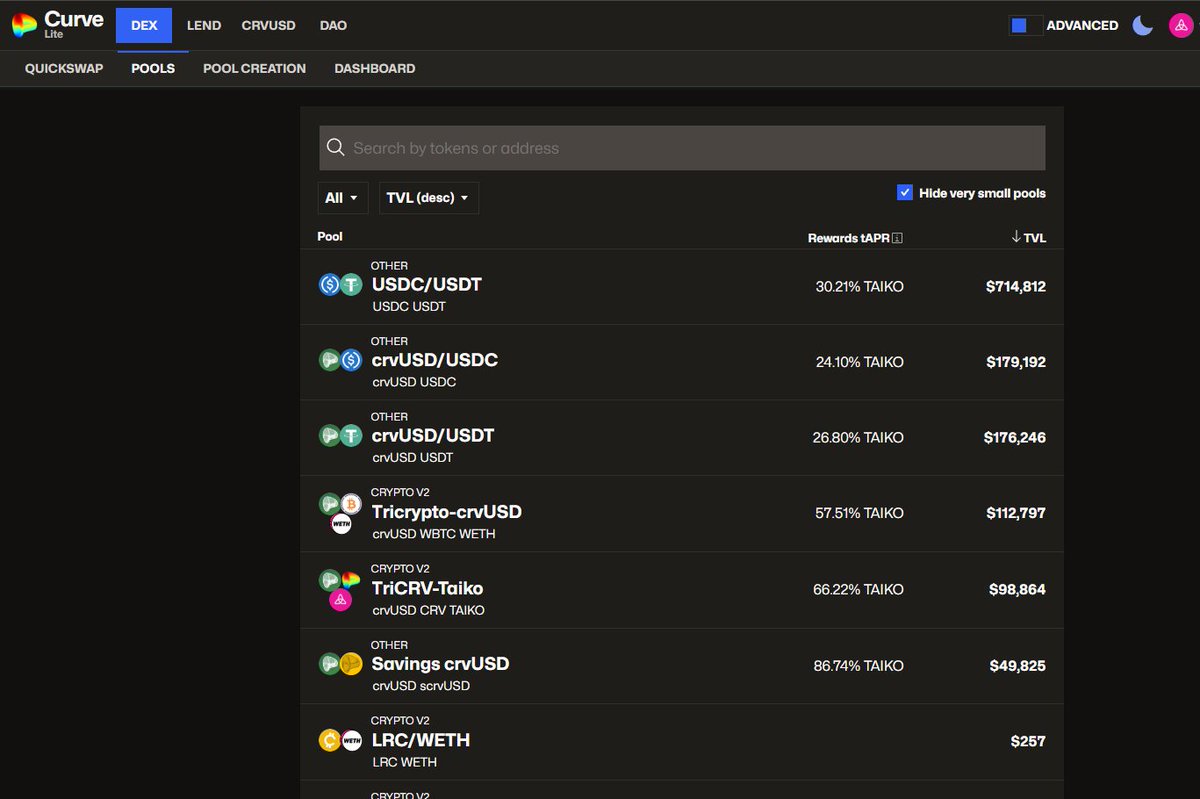Open the crvUSD/USDT pool
Viewport: 1200px width, 799px height.
tap(682, 438)
